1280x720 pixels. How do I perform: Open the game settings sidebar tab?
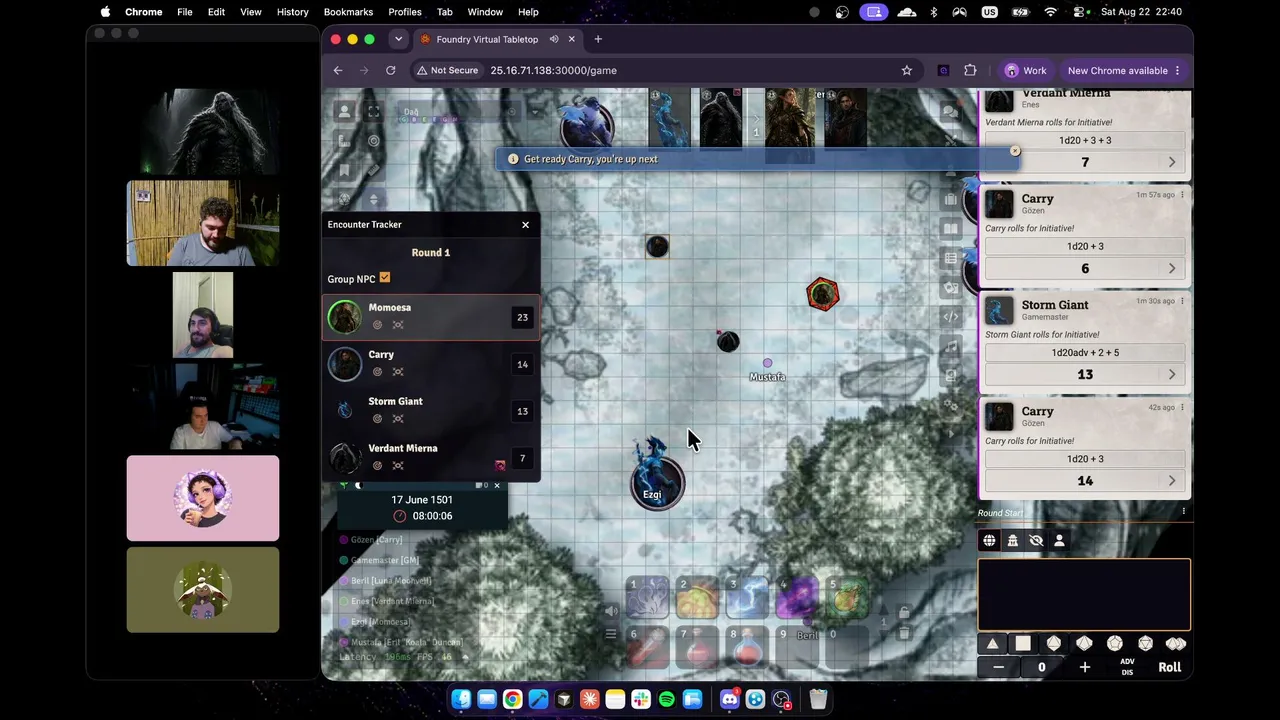(950, 406)
